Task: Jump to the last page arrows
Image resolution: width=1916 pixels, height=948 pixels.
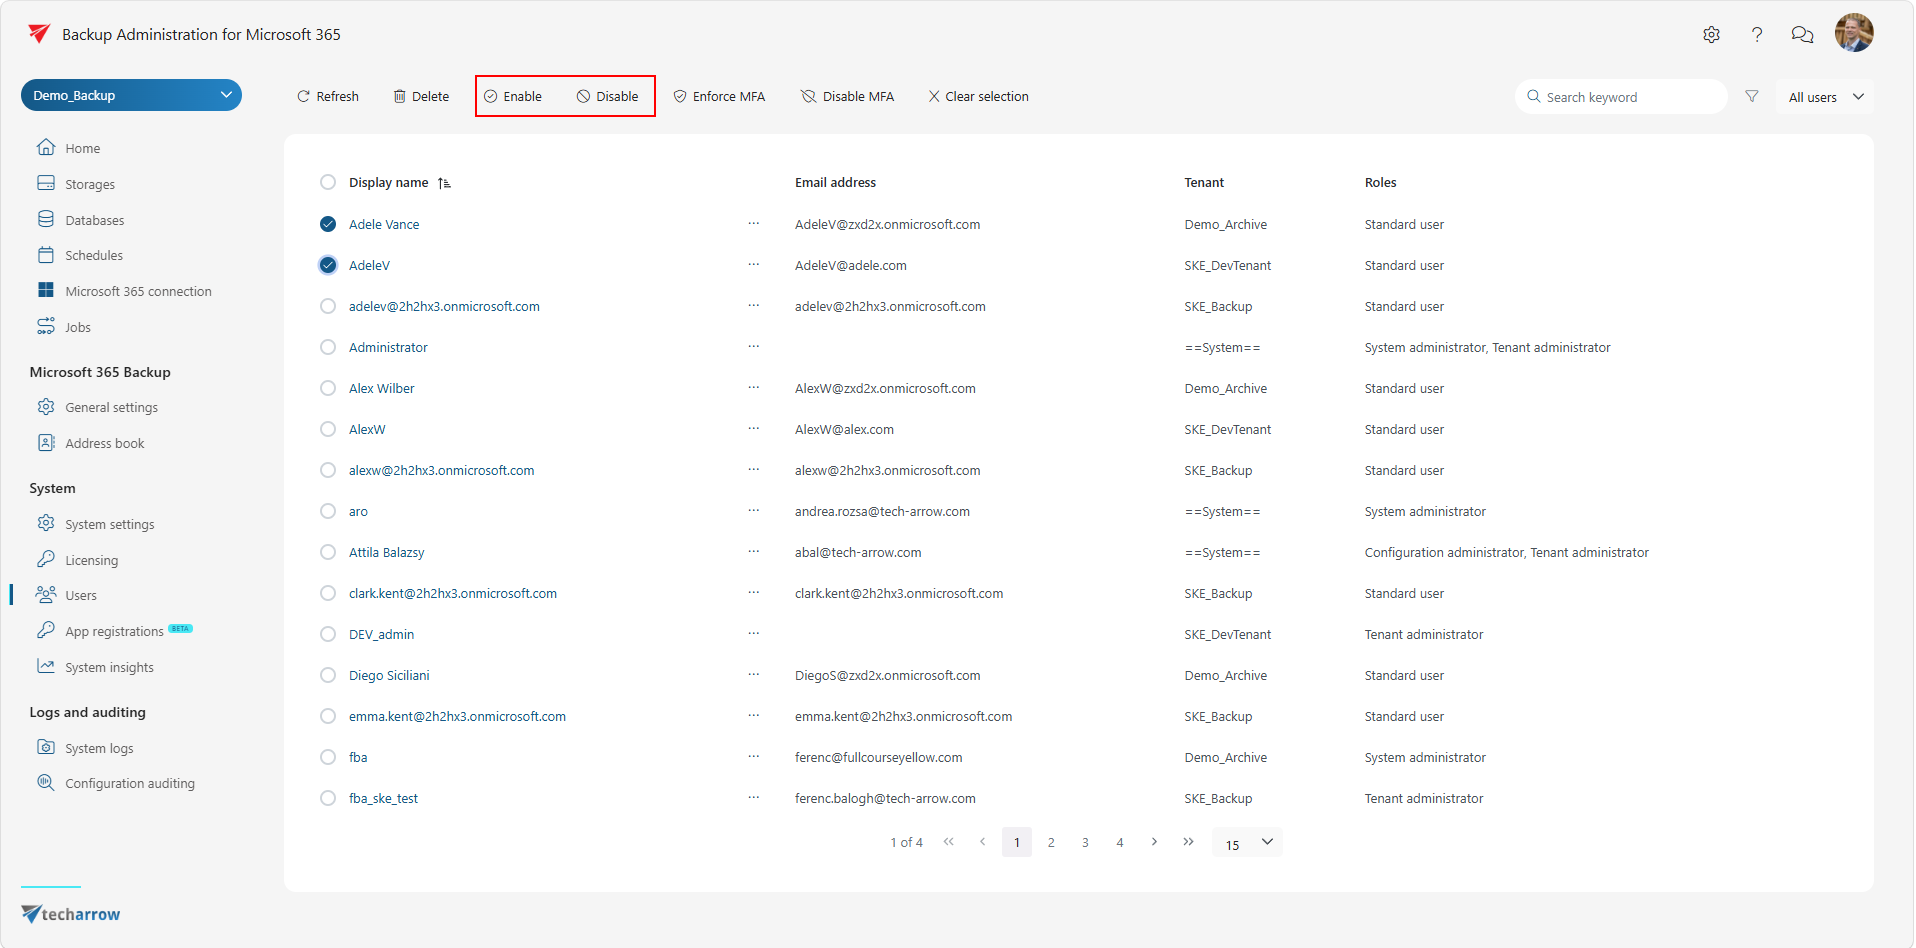Action: point(1188,842)
